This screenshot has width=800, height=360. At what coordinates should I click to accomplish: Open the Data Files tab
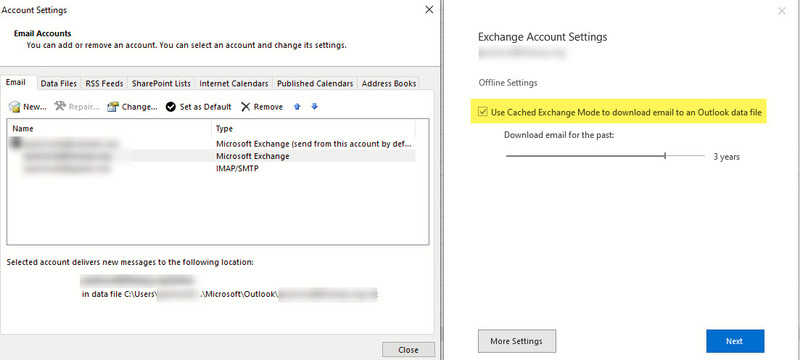59,83
